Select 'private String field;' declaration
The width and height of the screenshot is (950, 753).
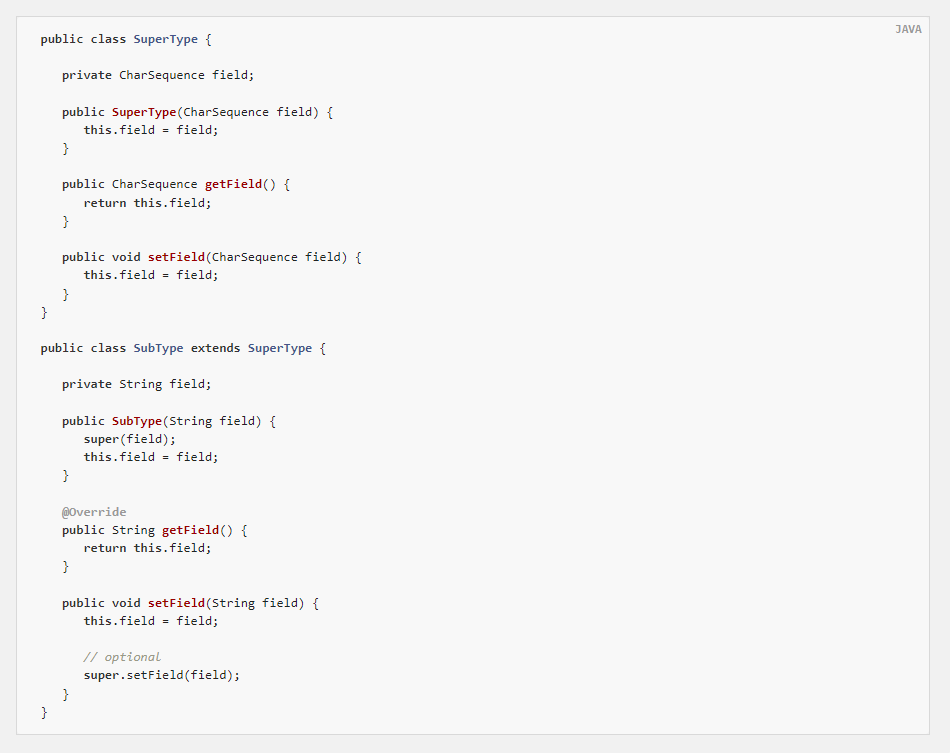coord(136,384)
